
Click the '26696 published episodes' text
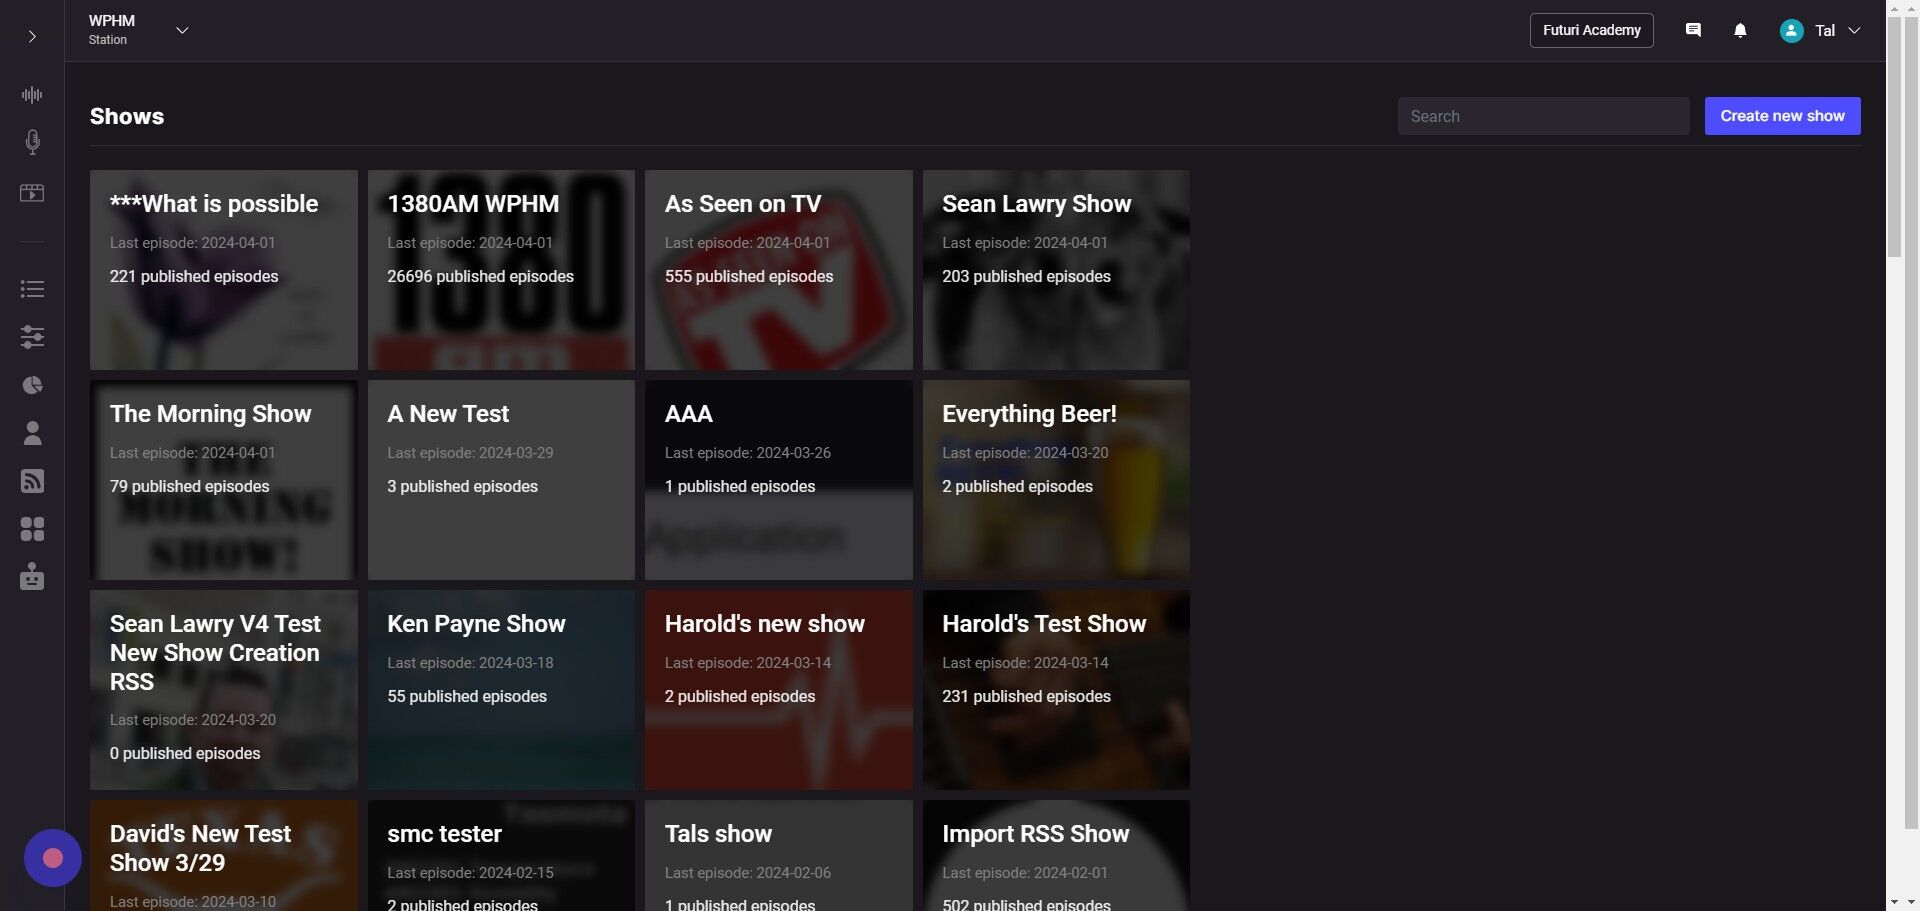(x=480, y=276)
